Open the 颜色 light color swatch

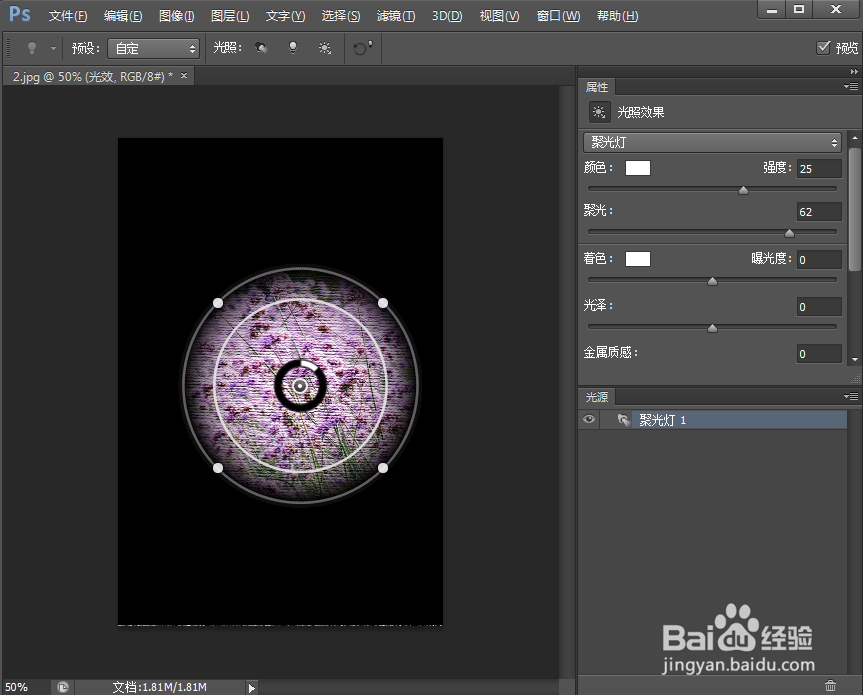pyautogui.click(x=638, y=168)
